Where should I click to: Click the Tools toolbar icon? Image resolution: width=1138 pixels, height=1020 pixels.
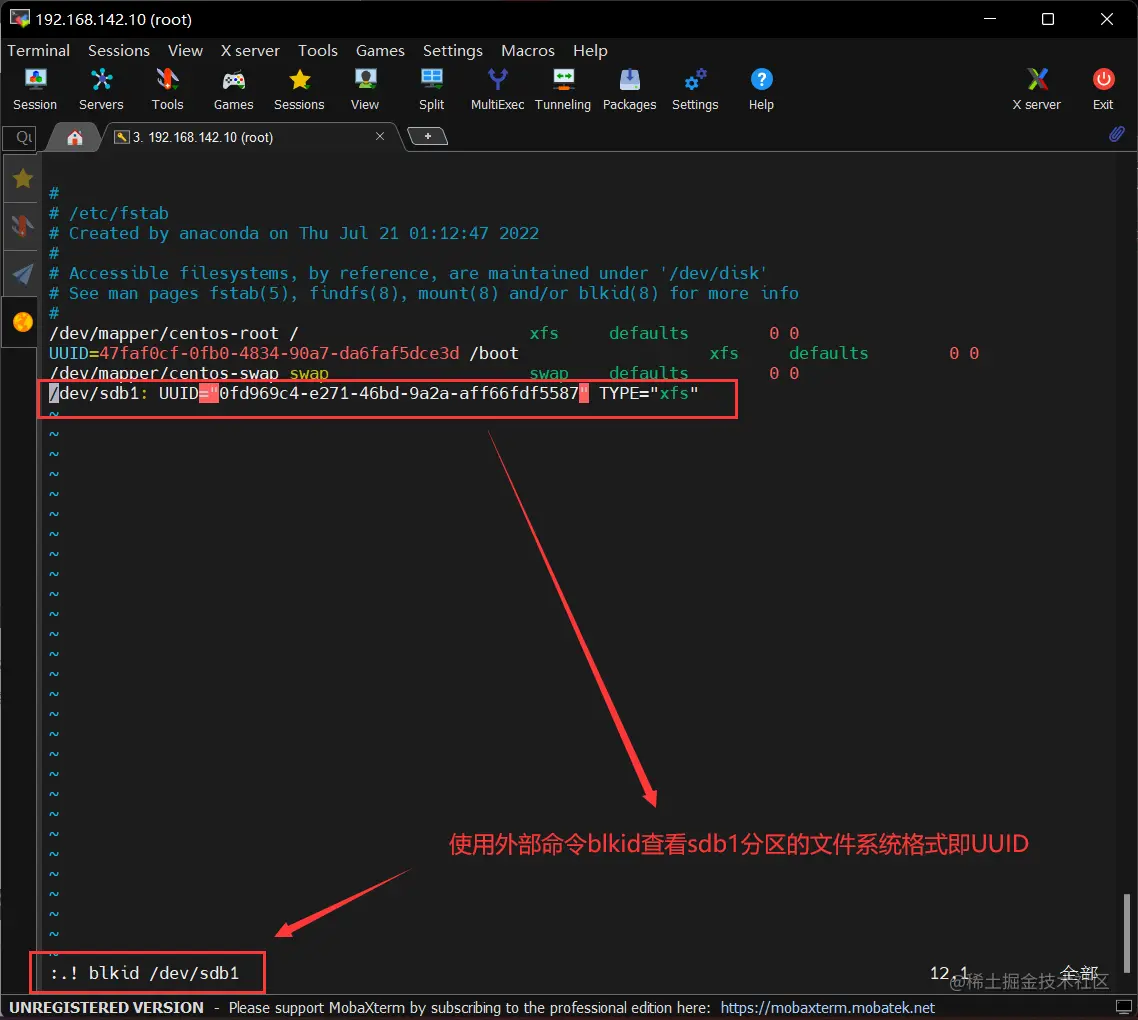click(x=168, y=89)
